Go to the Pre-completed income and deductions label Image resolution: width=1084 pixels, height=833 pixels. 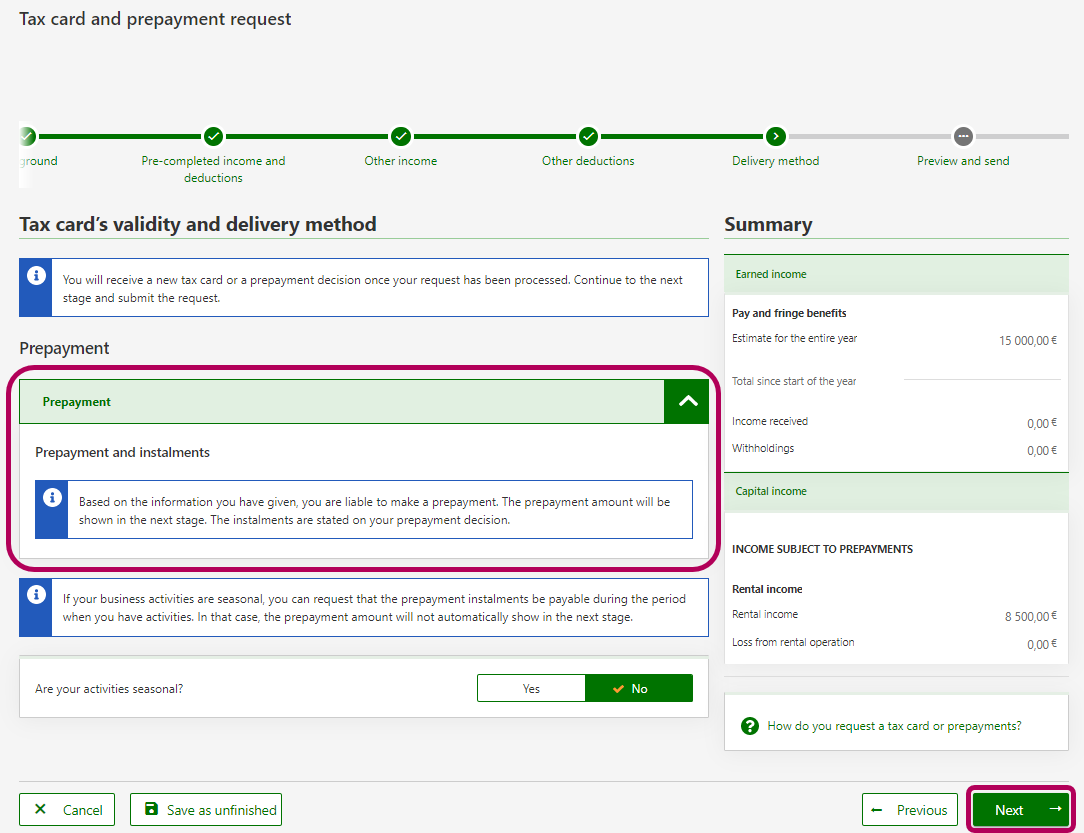[x=213, y=169]
